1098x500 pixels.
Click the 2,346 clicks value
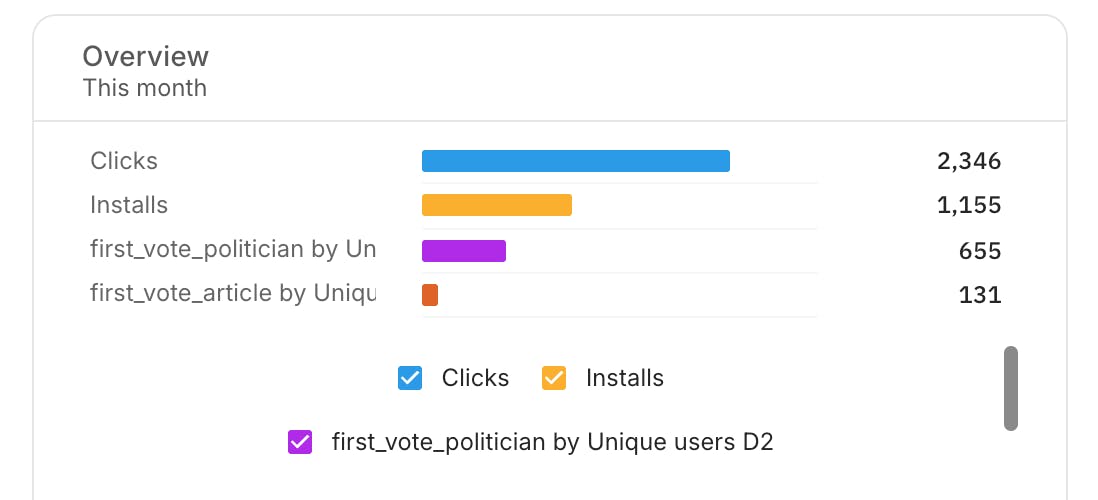969,162
